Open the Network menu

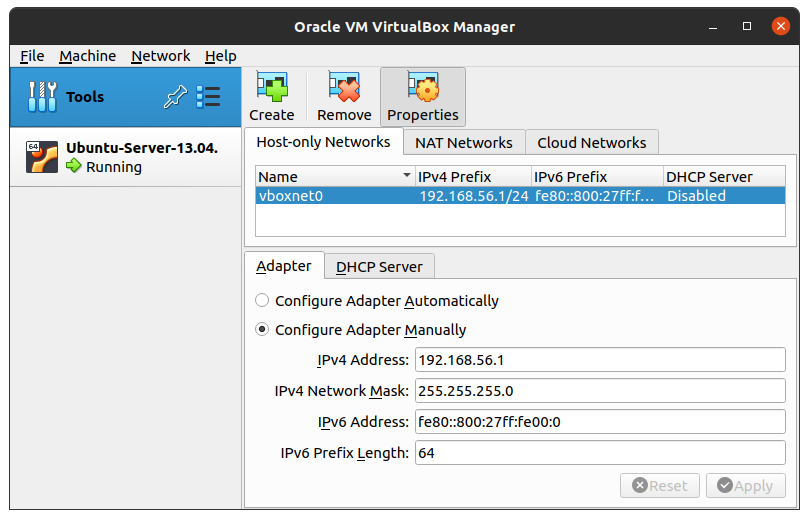[x=160, y=56]
